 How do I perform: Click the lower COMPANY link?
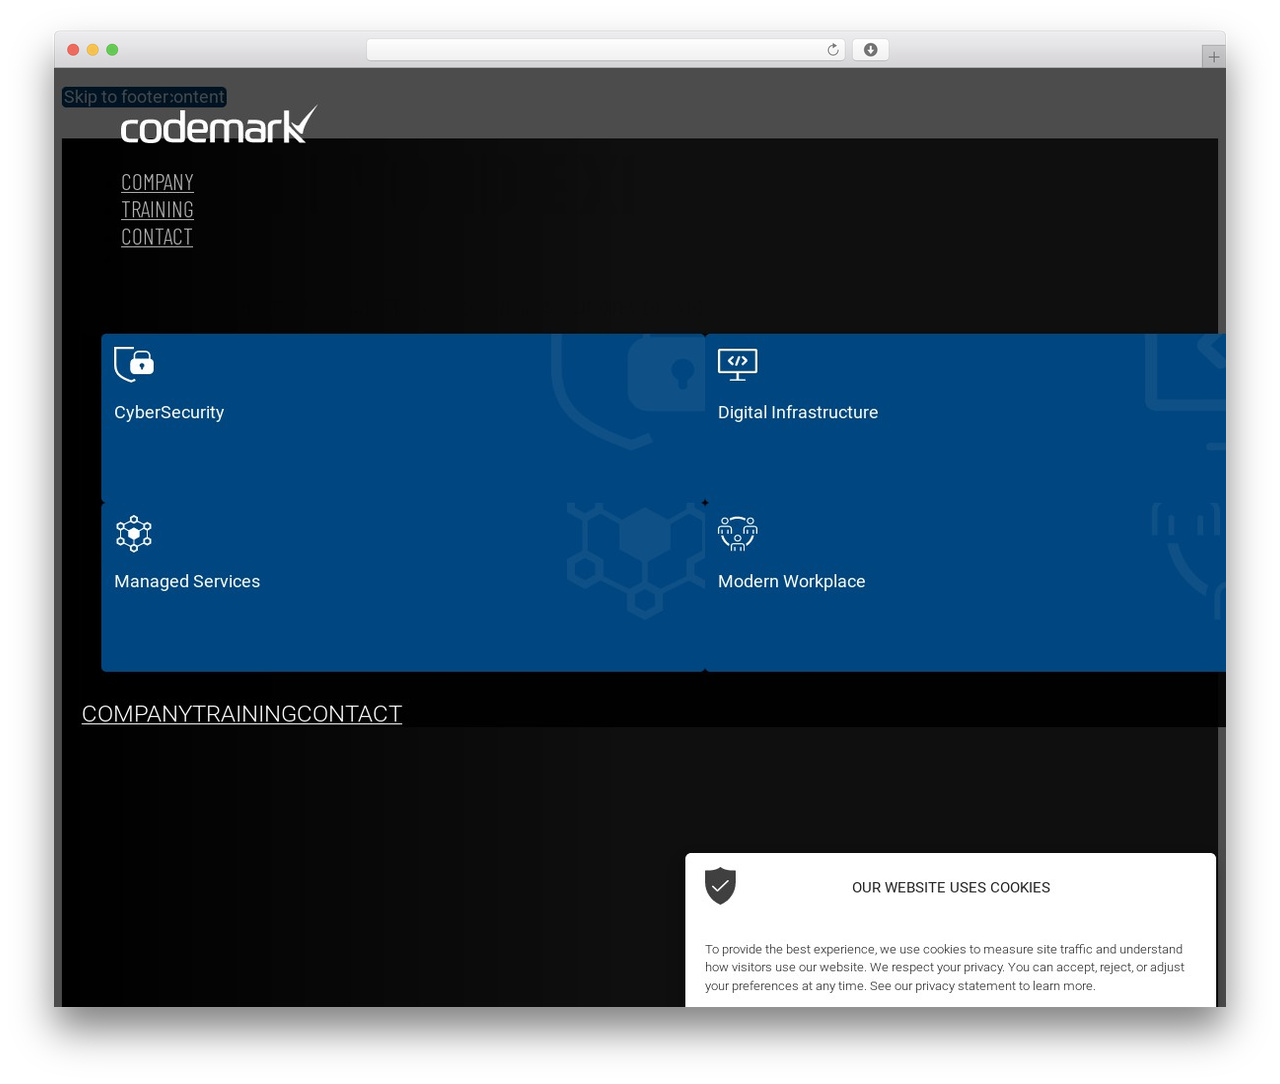coord(137,714)
